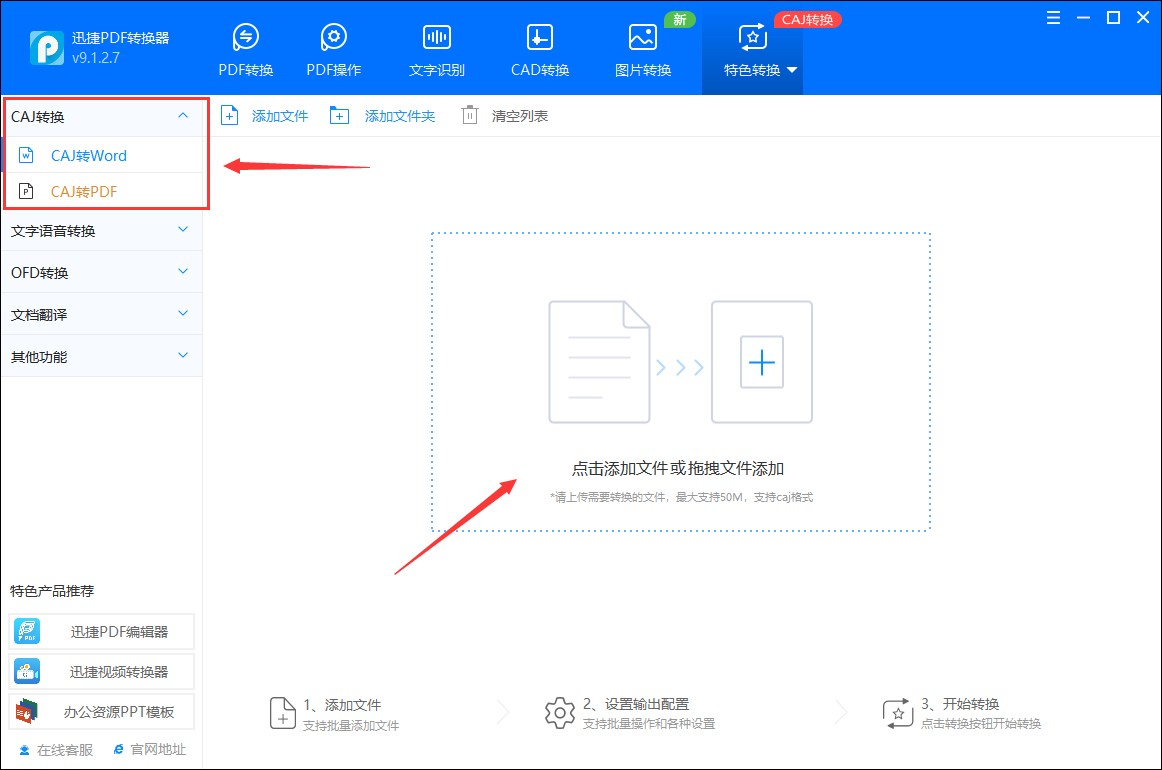Viewport: 1162px width, 770px height.
Task: Click the source document illustration icon
Action: (x=599, y=362)
